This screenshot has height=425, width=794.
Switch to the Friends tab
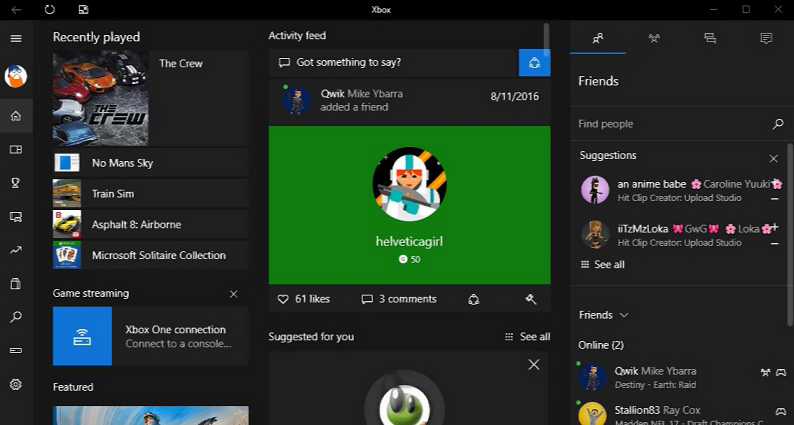point(598,38)
